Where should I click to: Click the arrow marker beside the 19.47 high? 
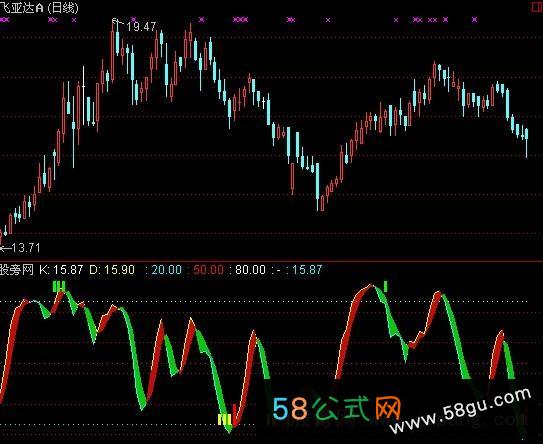[x=118, y=23]
